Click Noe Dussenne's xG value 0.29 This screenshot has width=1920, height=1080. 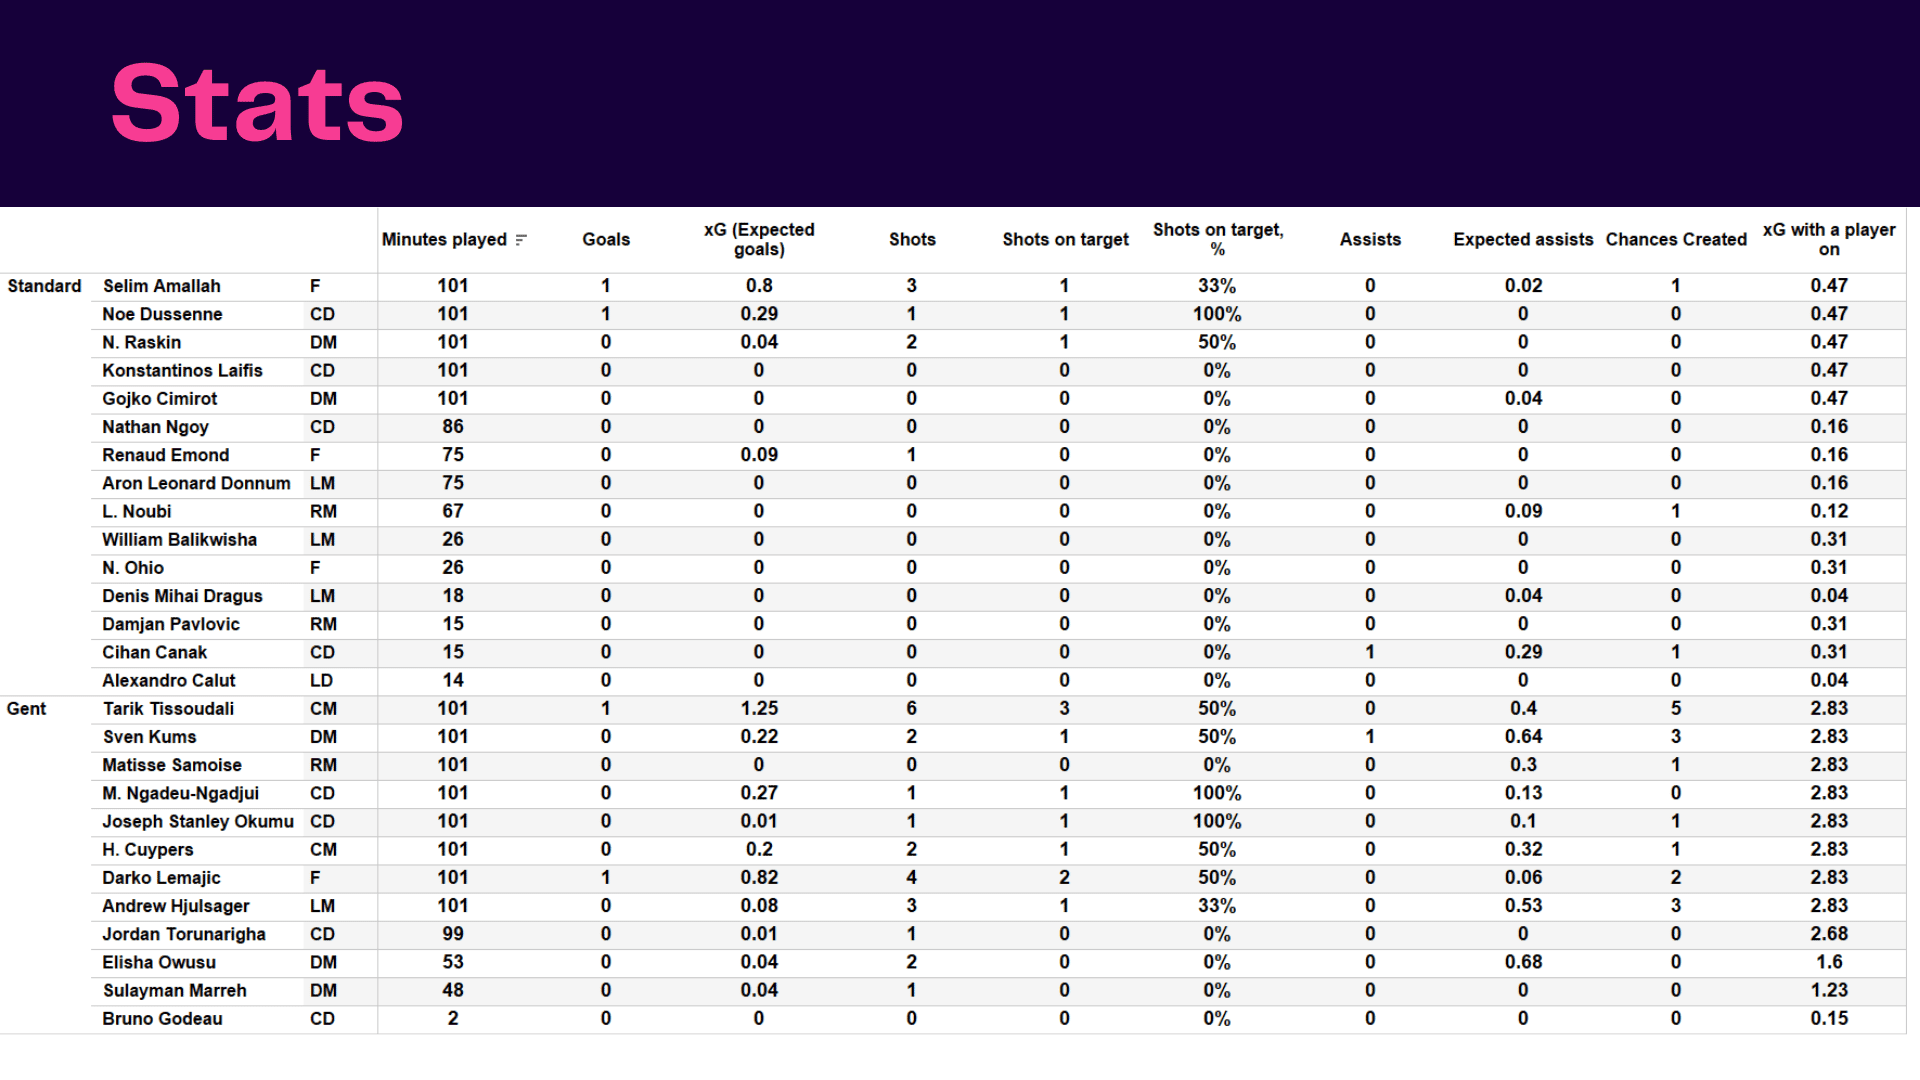click(x=759, y=314)
